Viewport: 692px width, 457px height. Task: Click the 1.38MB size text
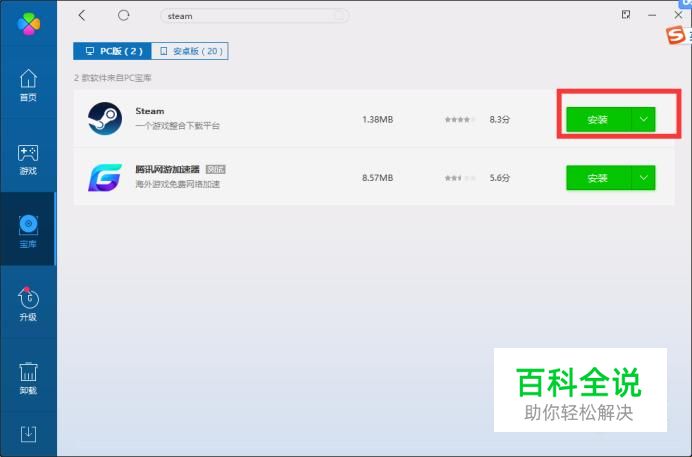point(377,120)
